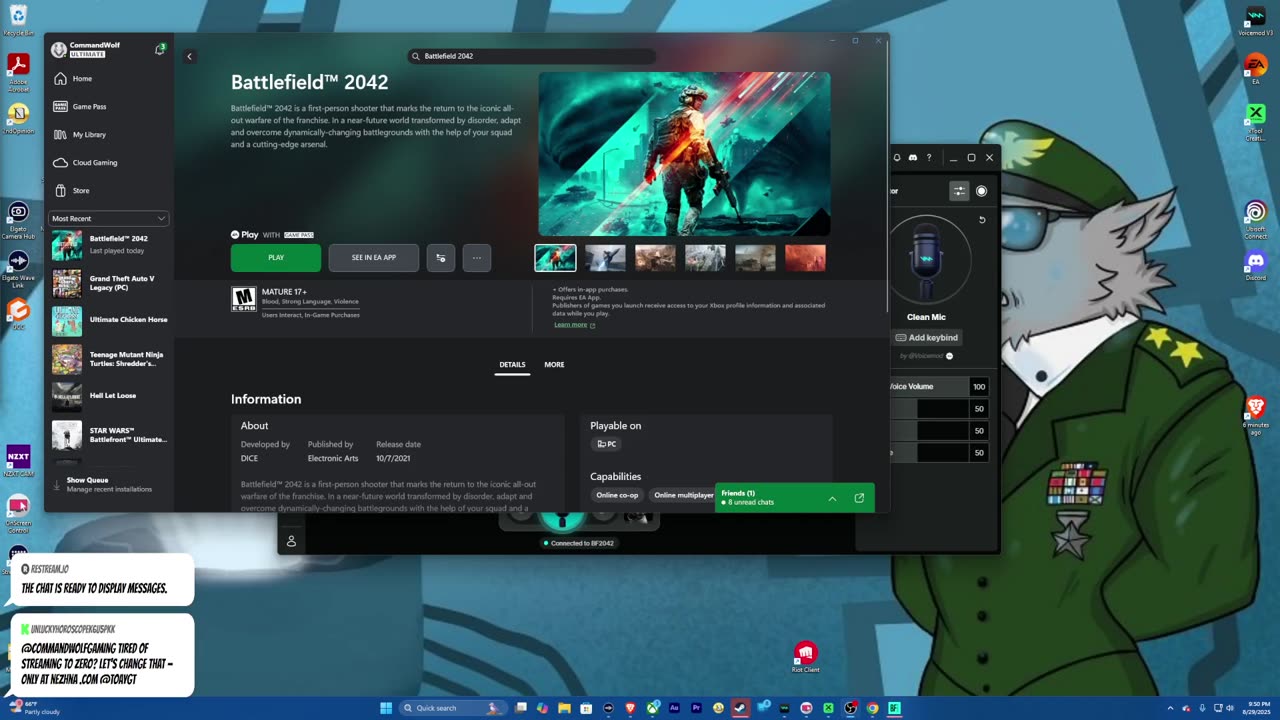Open Store in the Xbox sidebar

pyautogui.click(x=109, y=190)
